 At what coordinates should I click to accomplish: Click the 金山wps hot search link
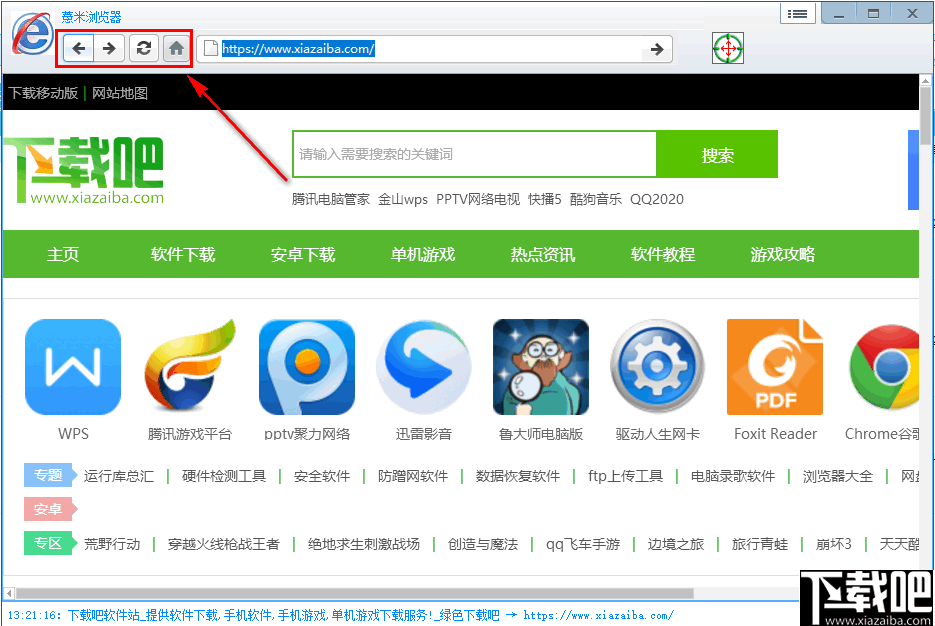(403, 199)
